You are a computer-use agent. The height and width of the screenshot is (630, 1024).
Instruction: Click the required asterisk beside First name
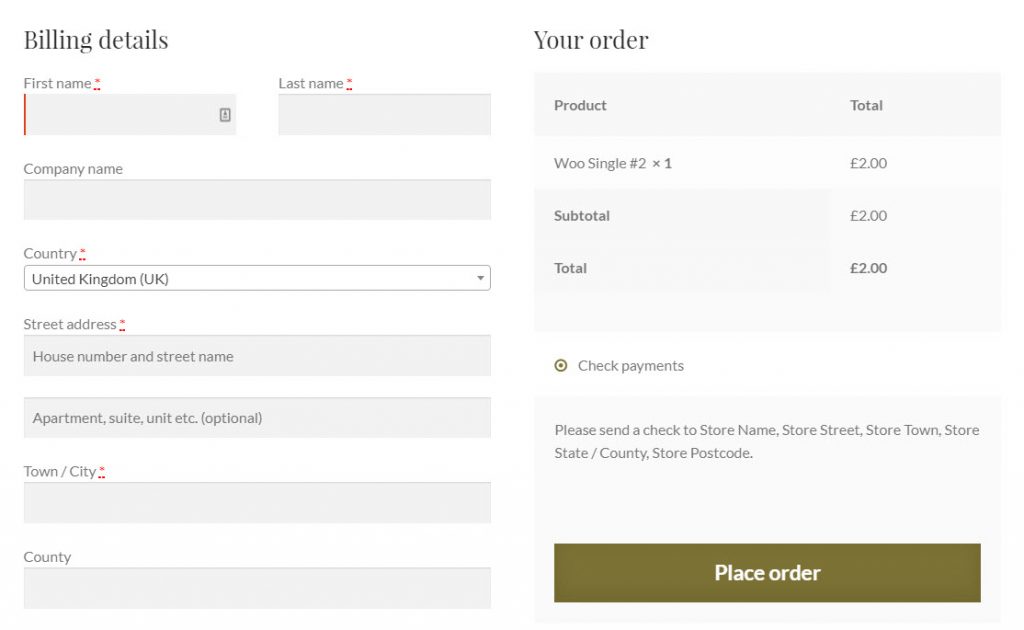coord(97,83)
